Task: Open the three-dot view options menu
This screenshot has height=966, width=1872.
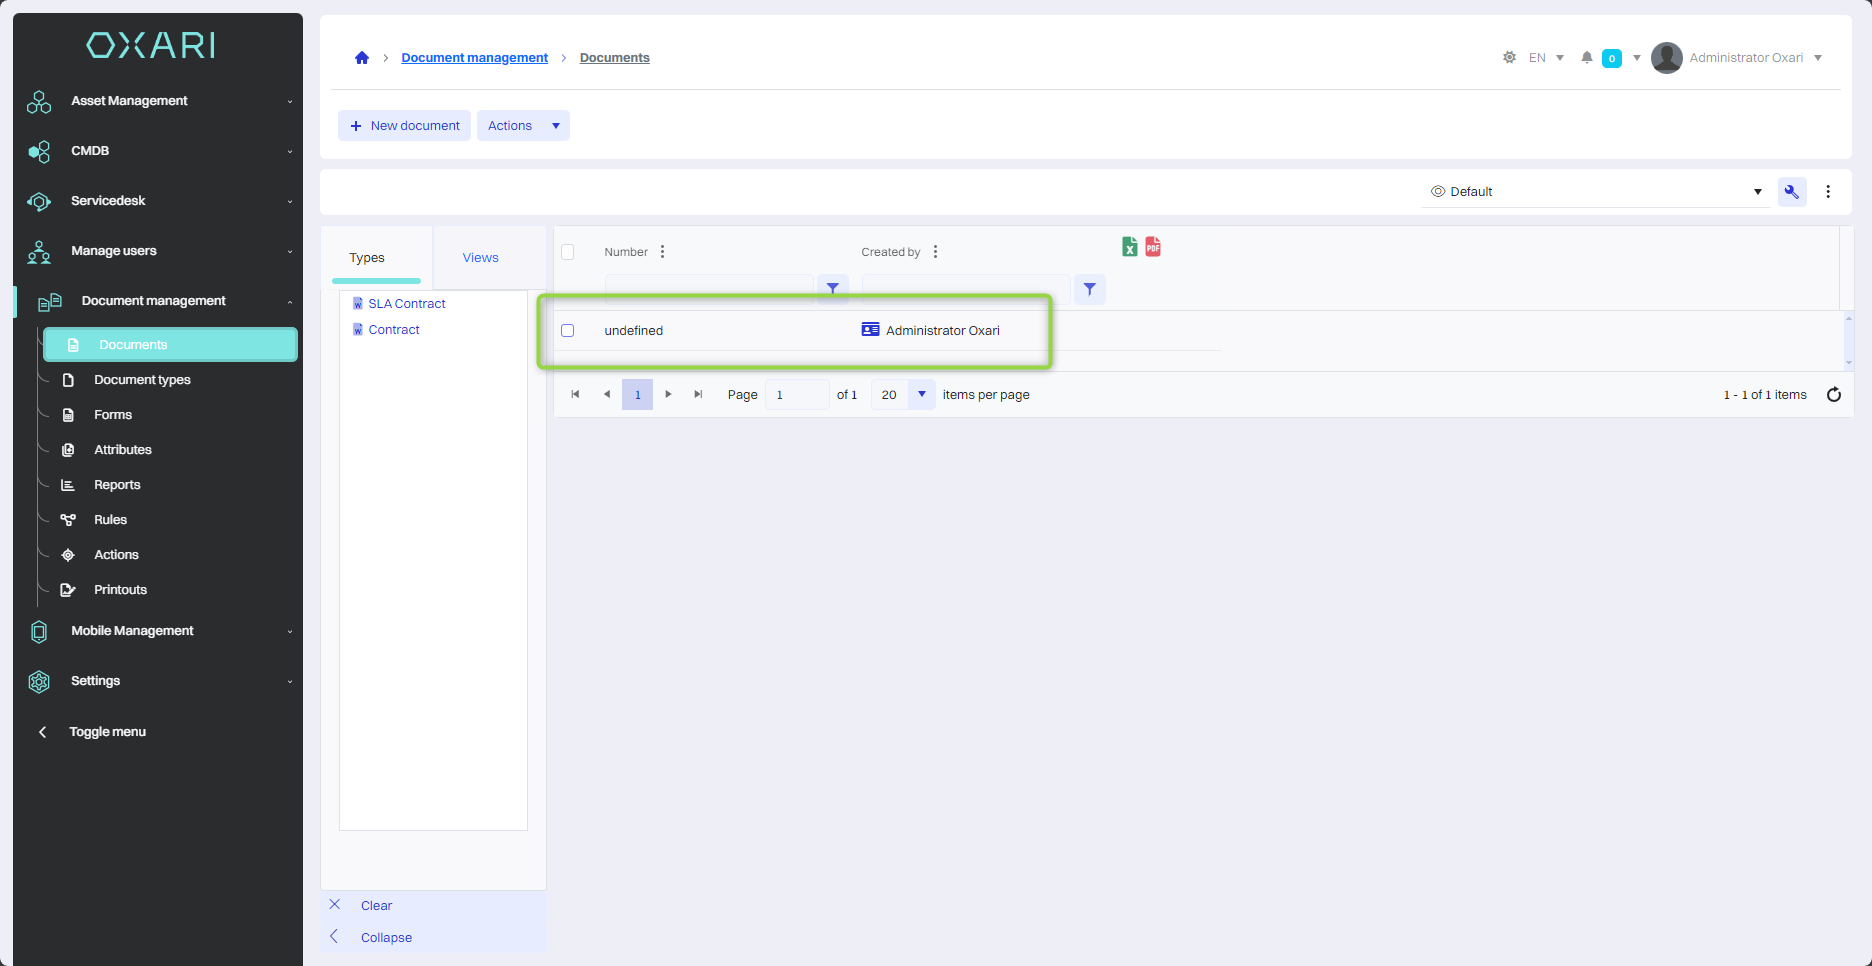Action: 1828,192
